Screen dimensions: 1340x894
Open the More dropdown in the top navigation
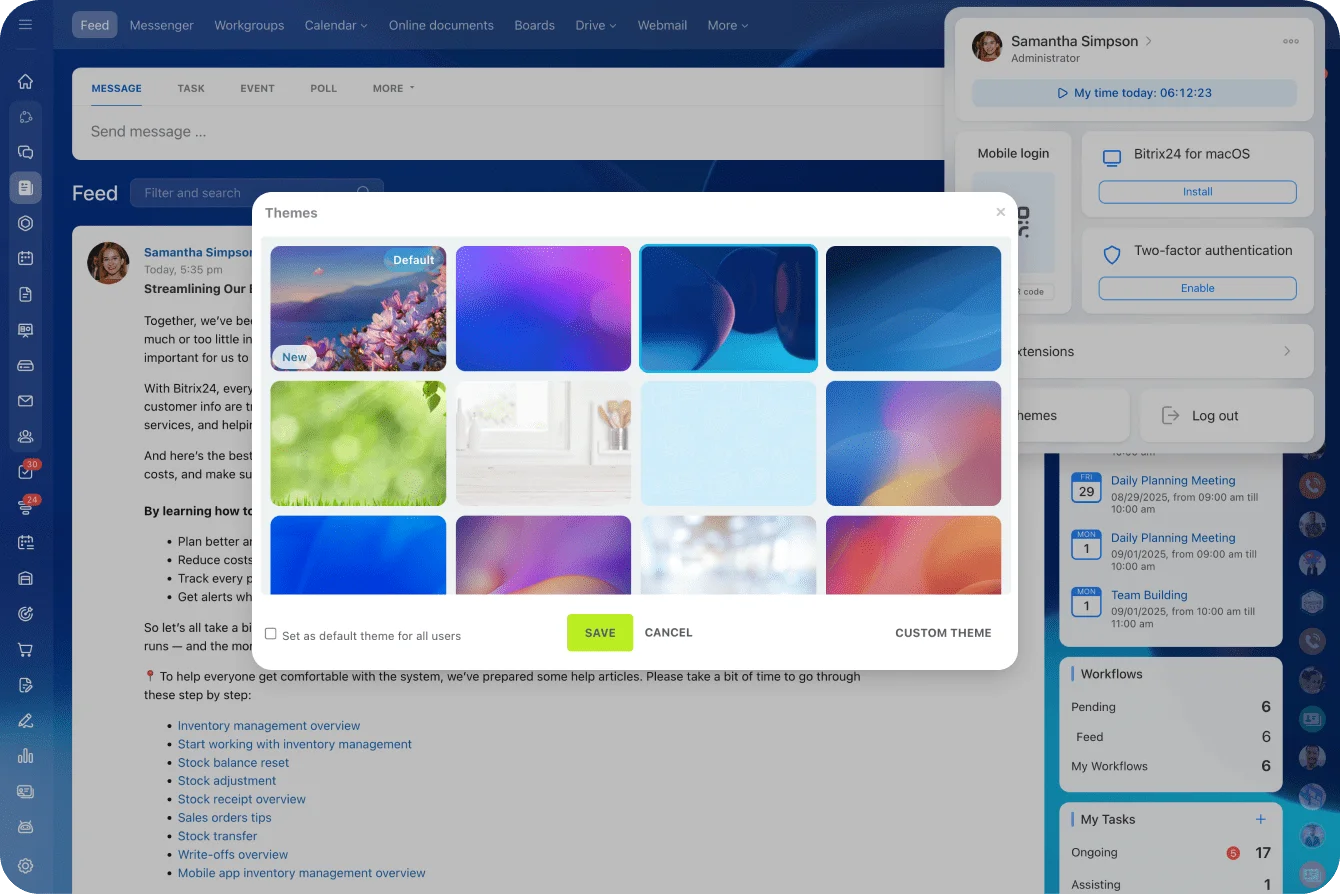(x=727, y=25)
